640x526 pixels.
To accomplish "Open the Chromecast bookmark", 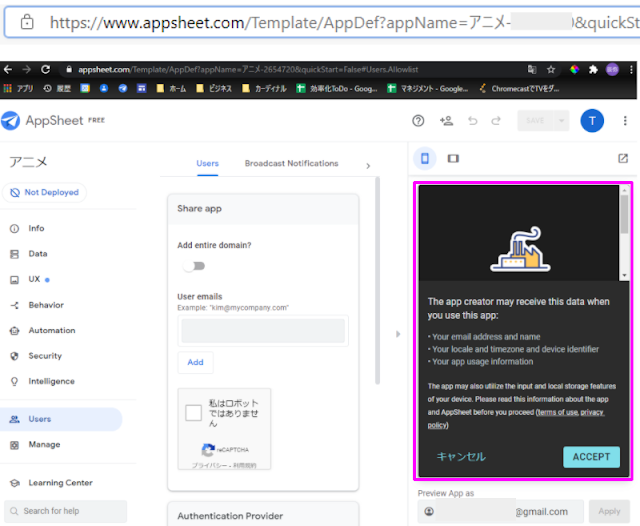I will [x=519, y=89].
